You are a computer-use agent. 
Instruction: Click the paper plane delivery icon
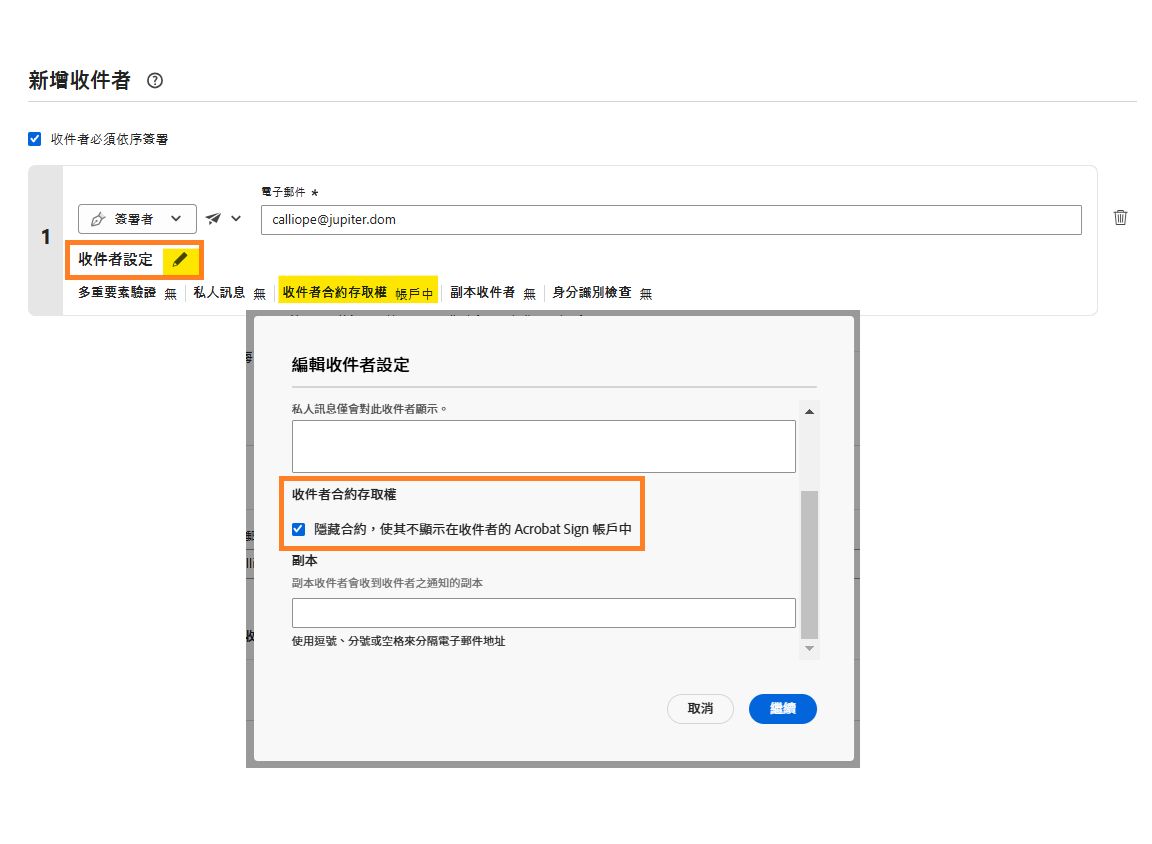213,218
